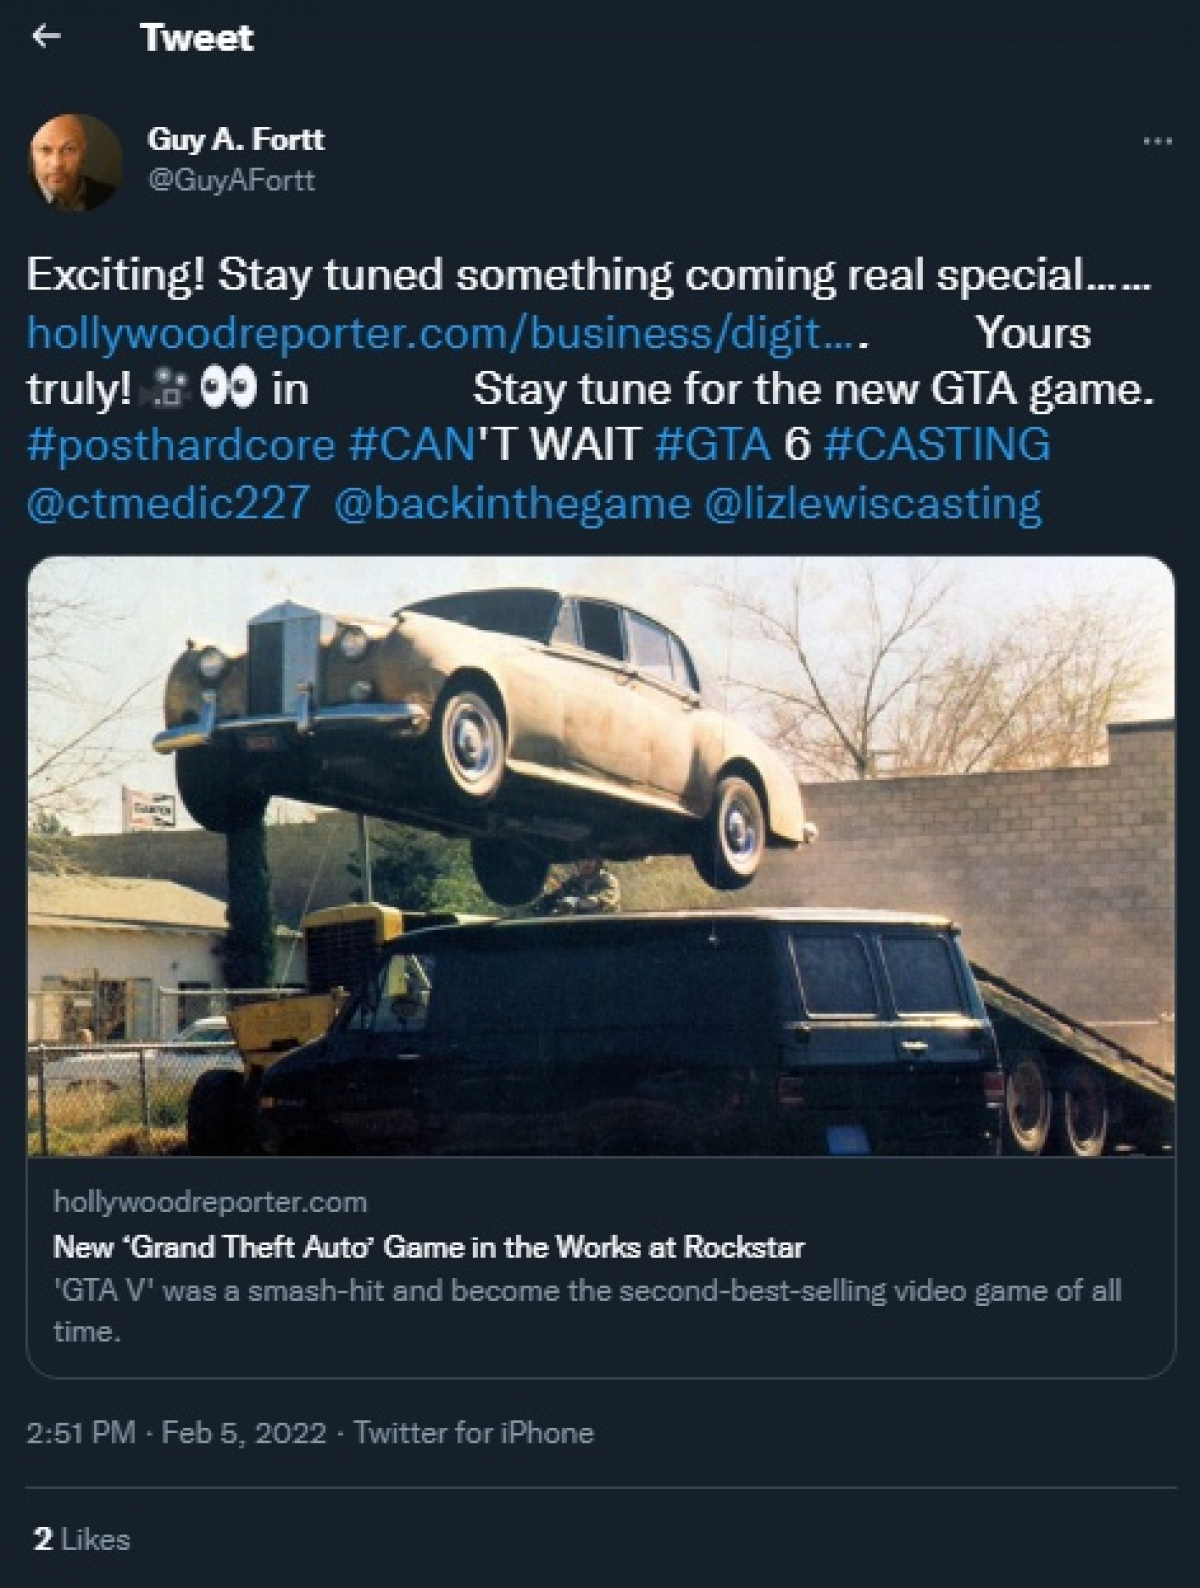Go back using the left arrow
Screen dimensions: 1200x1588
[46, 37]
